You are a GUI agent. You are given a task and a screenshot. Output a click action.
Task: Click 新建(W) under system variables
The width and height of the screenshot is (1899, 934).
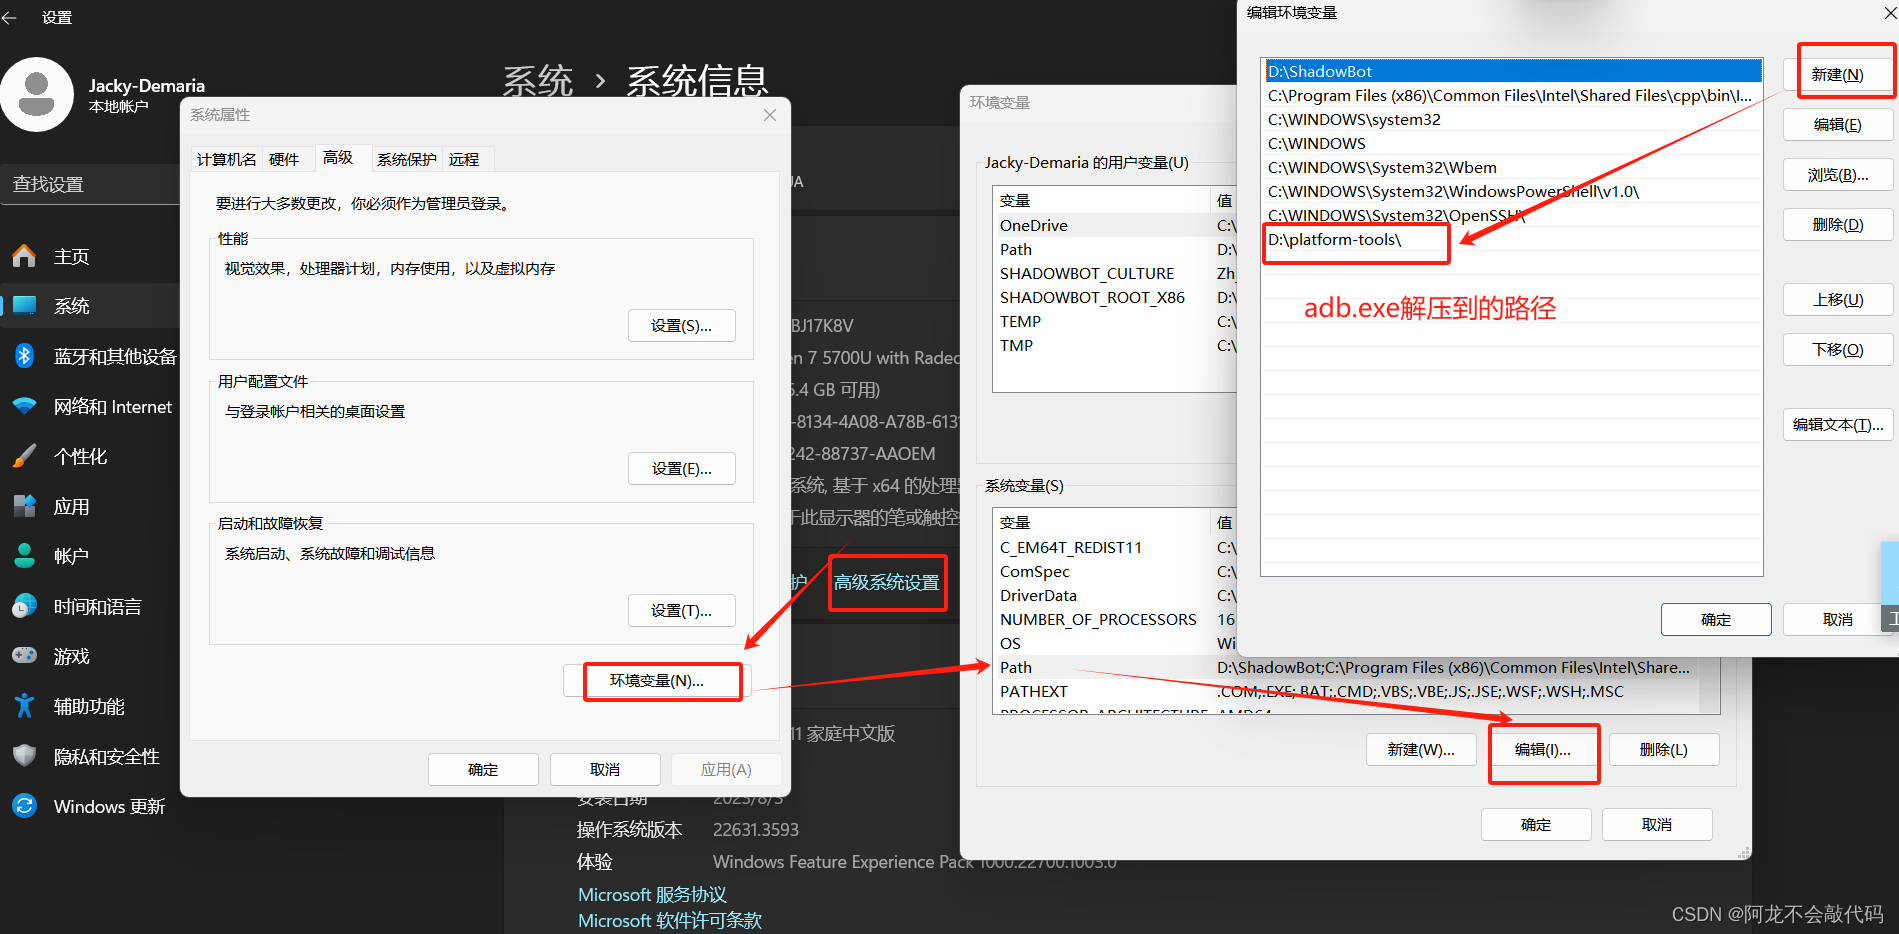click(x=1421, y=750)
